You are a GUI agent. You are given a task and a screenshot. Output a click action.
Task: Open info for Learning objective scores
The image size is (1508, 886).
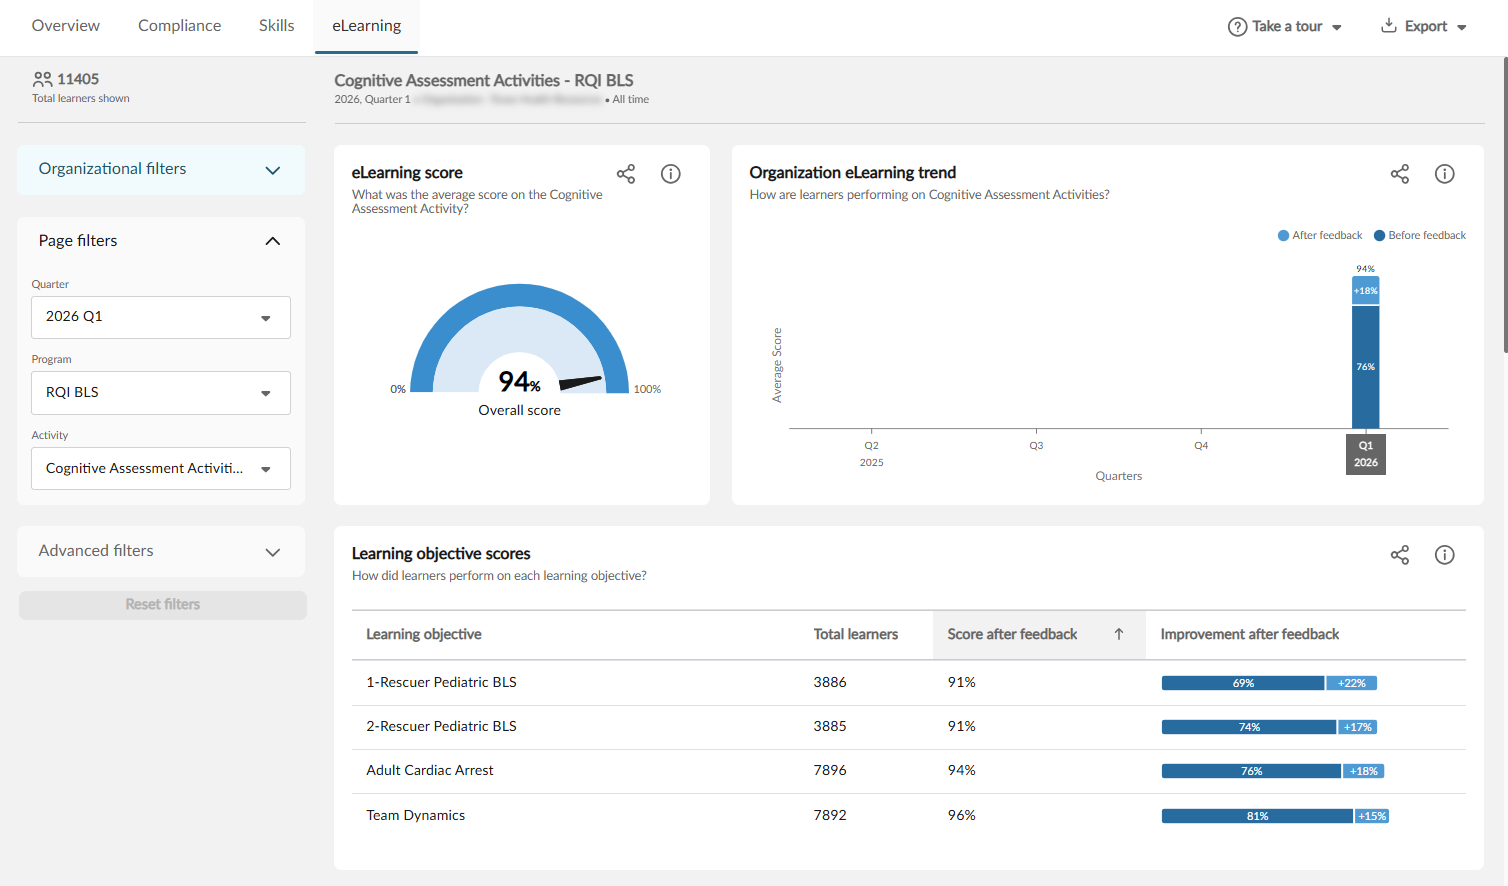tap(1445, 555)
